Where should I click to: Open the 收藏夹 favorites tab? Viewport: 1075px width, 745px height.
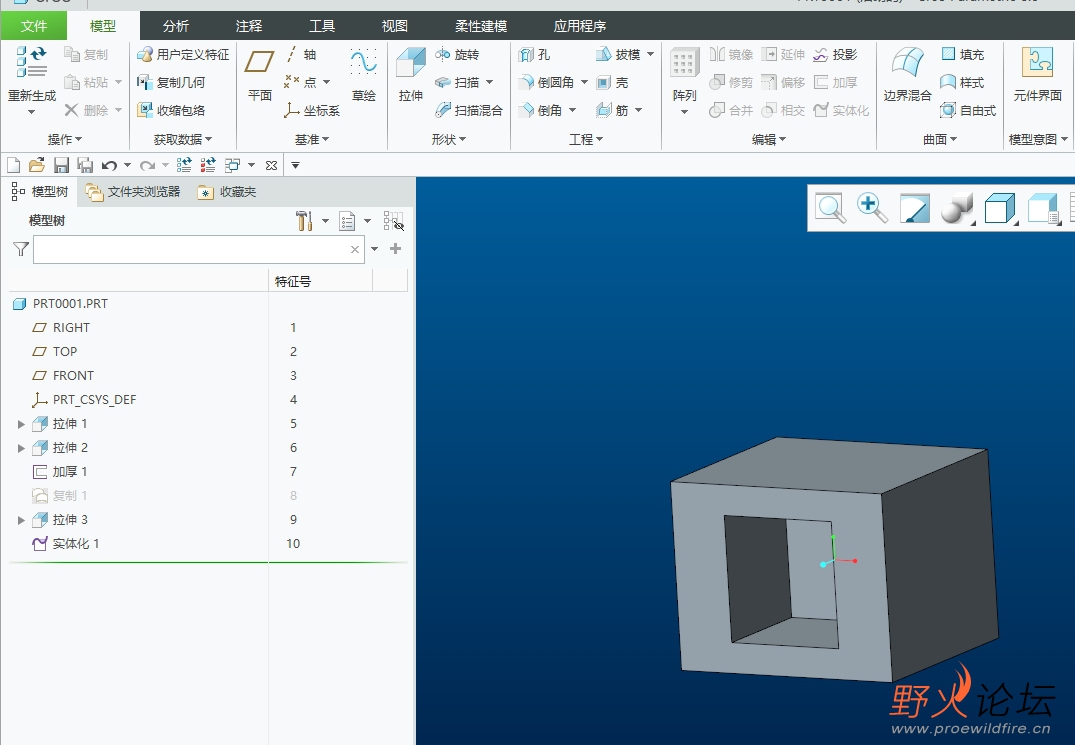tap(226, 192)
